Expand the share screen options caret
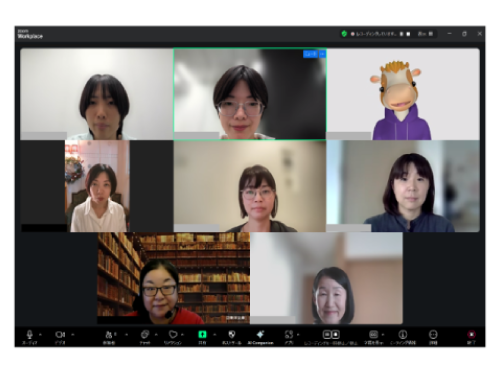500x367 pixels. point(215,334)
